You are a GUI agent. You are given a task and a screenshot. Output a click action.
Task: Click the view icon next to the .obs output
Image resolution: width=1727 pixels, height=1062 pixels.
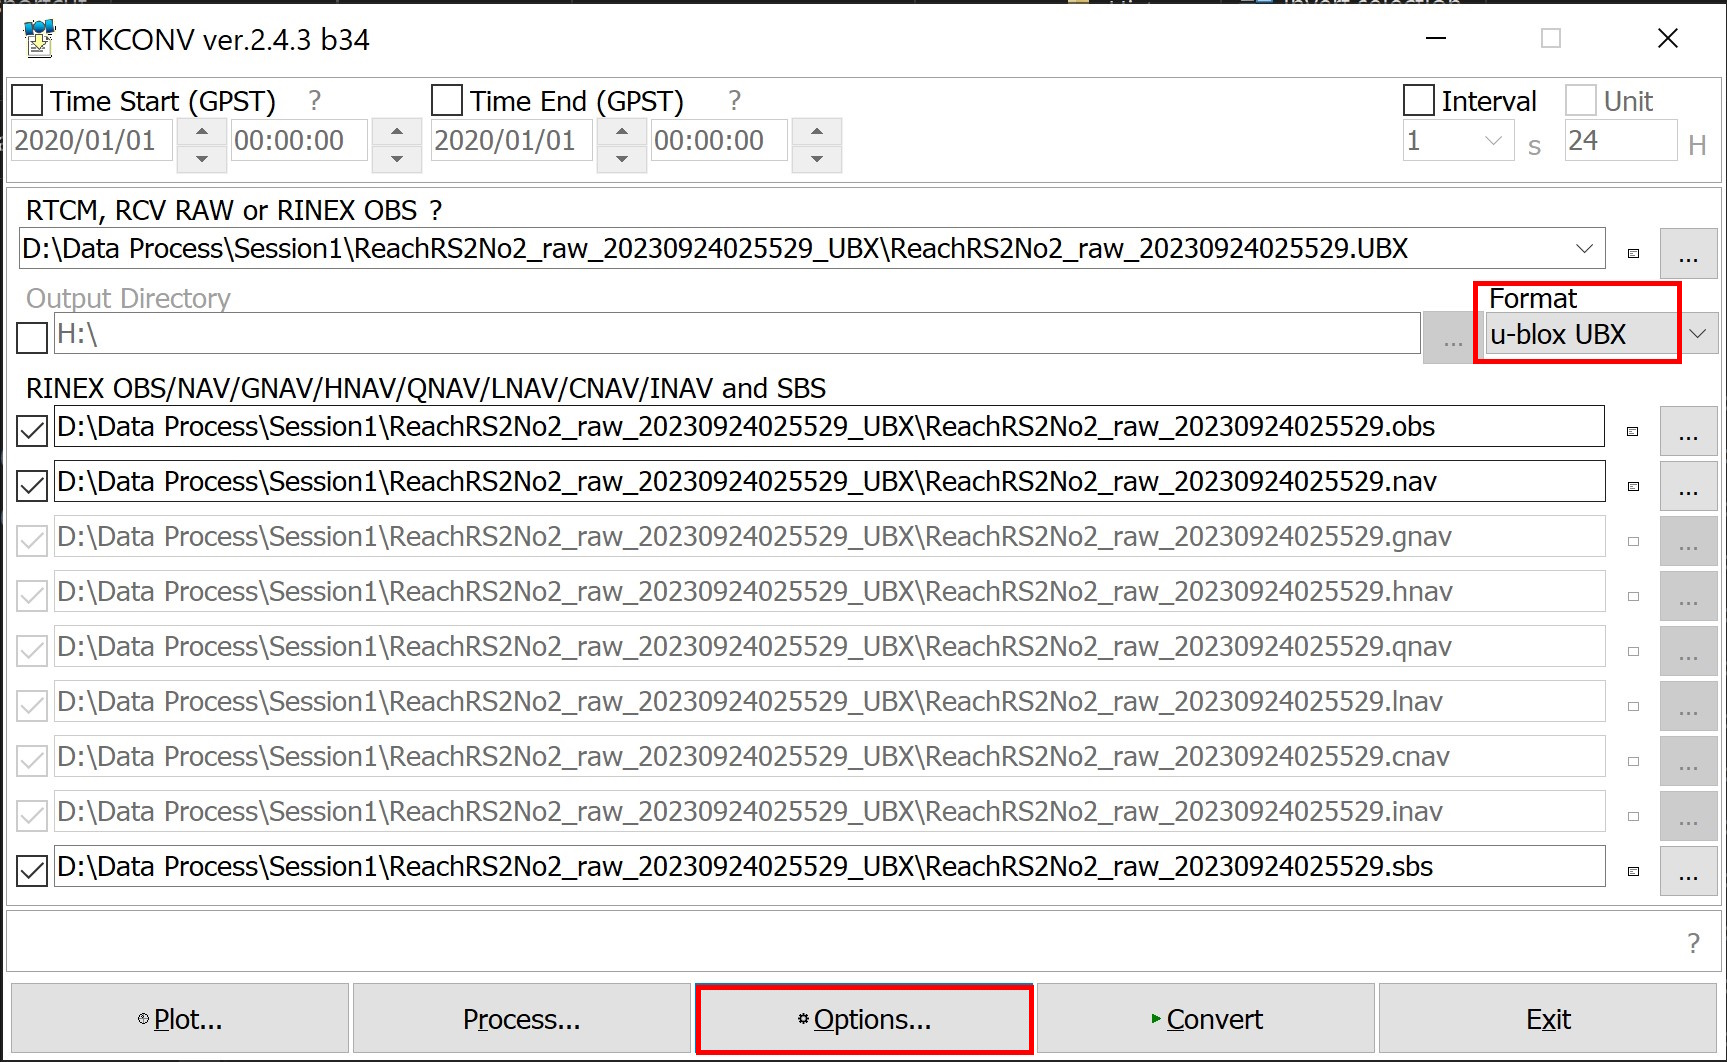pos(1633,431)
